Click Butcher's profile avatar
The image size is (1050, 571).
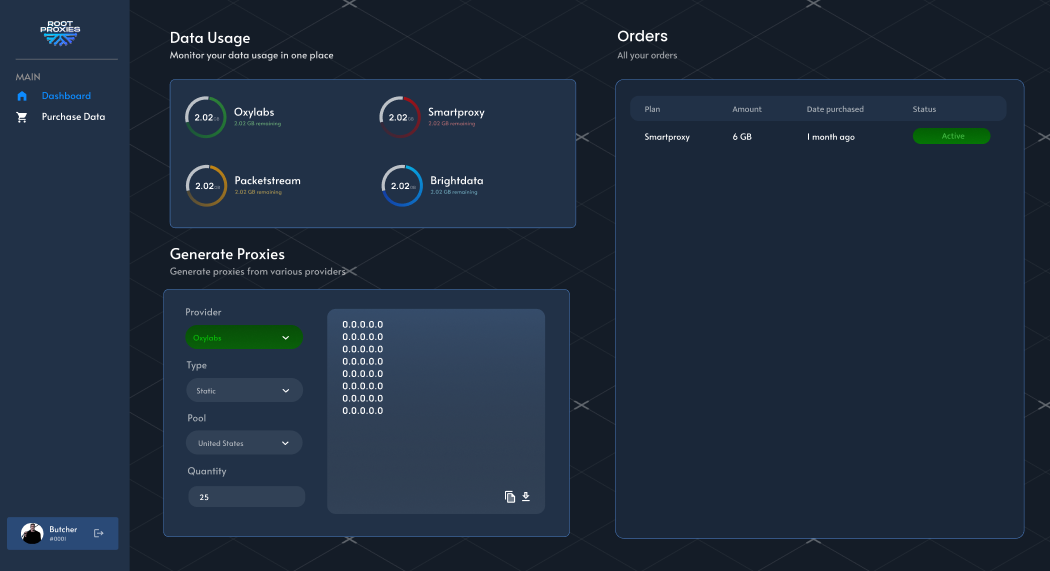coord(32,534)
